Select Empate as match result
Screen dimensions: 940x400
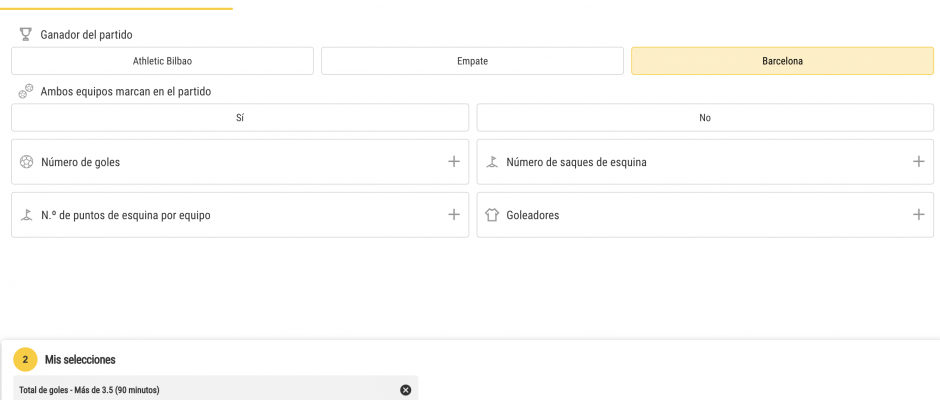pos(472,61)
